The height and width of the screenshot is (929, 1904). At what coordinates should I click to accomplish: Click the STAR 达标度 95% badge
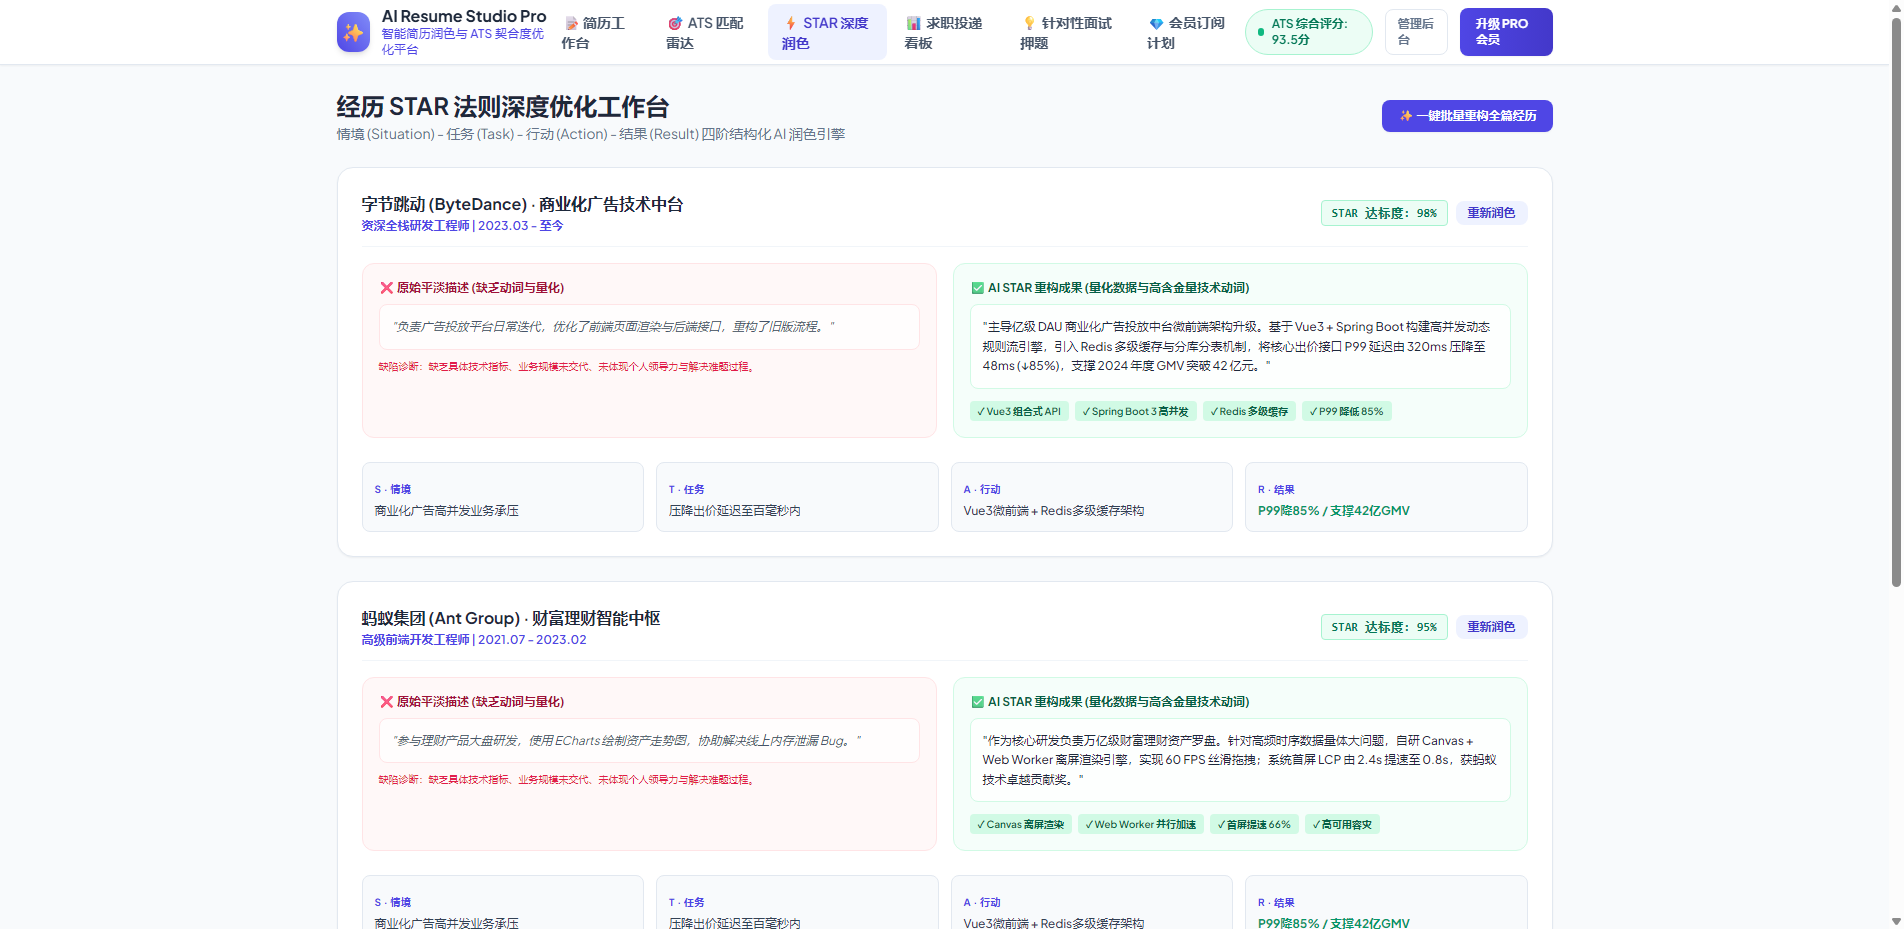coord(1384,627)
